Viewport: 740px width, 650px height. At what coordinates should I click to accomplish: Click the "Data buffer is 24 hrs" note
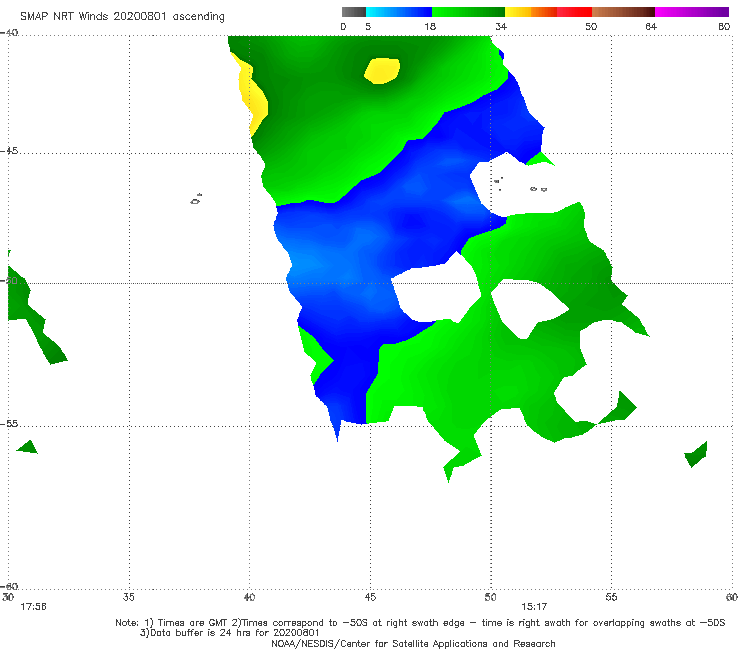(x=229, y=633)
